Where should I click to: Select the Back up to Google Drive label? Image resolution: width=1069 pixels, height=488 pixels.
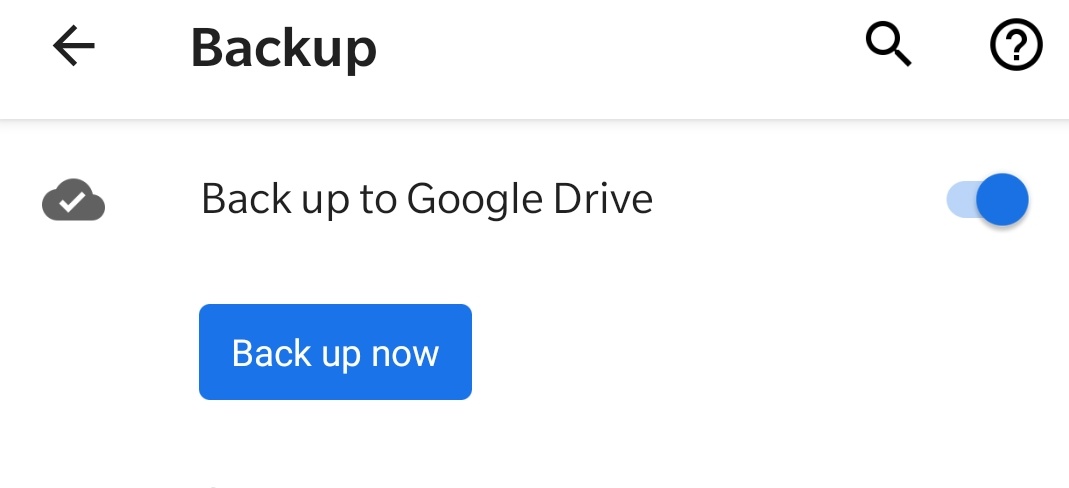427,199
